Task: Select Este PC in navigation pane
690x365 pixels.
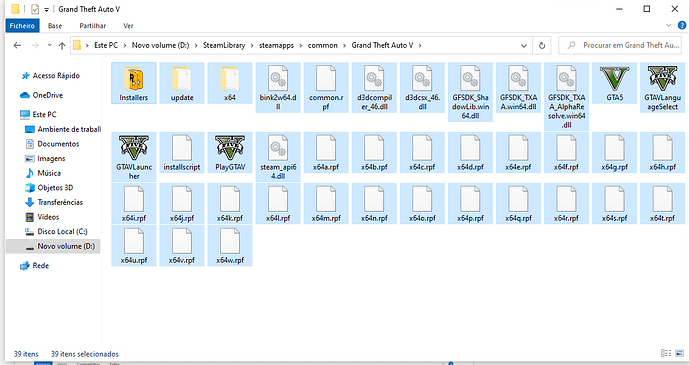Action: 44,114
